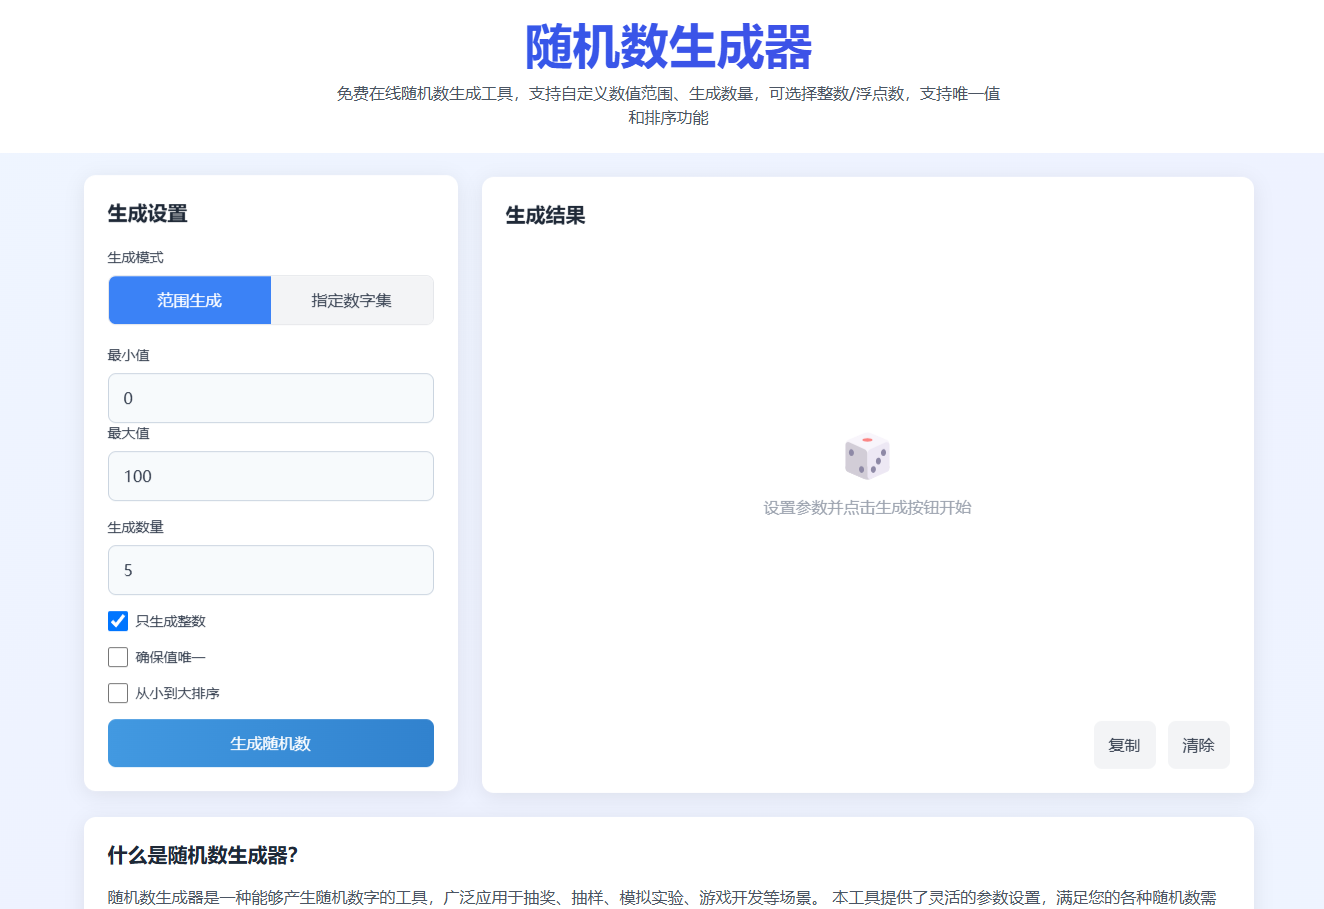Select the 范围生成 mode tab

point(190,300)
